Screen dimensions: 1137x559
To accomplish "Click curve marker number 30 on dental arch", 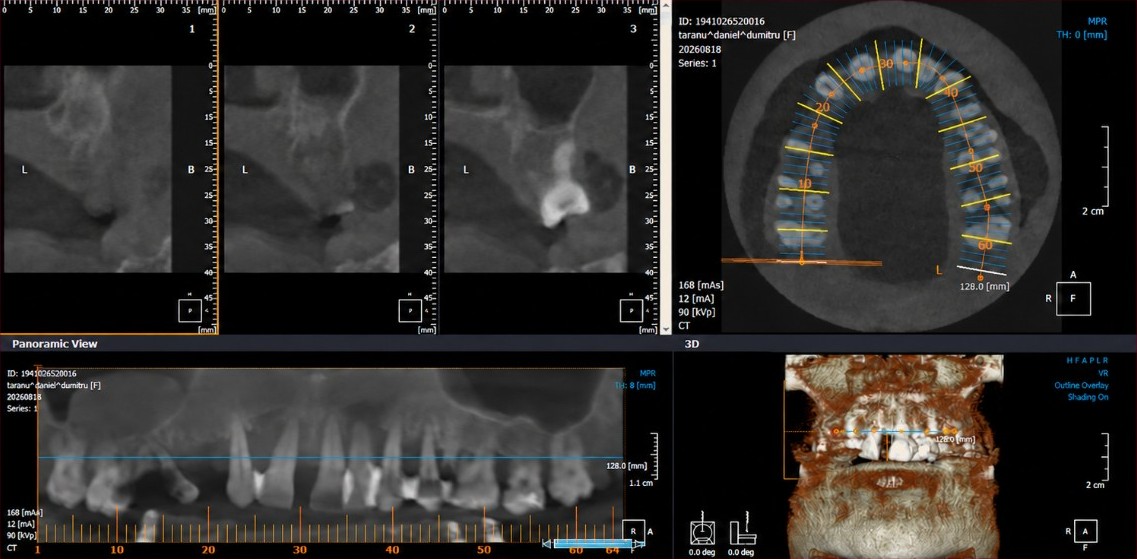I will tap(885, 64).
